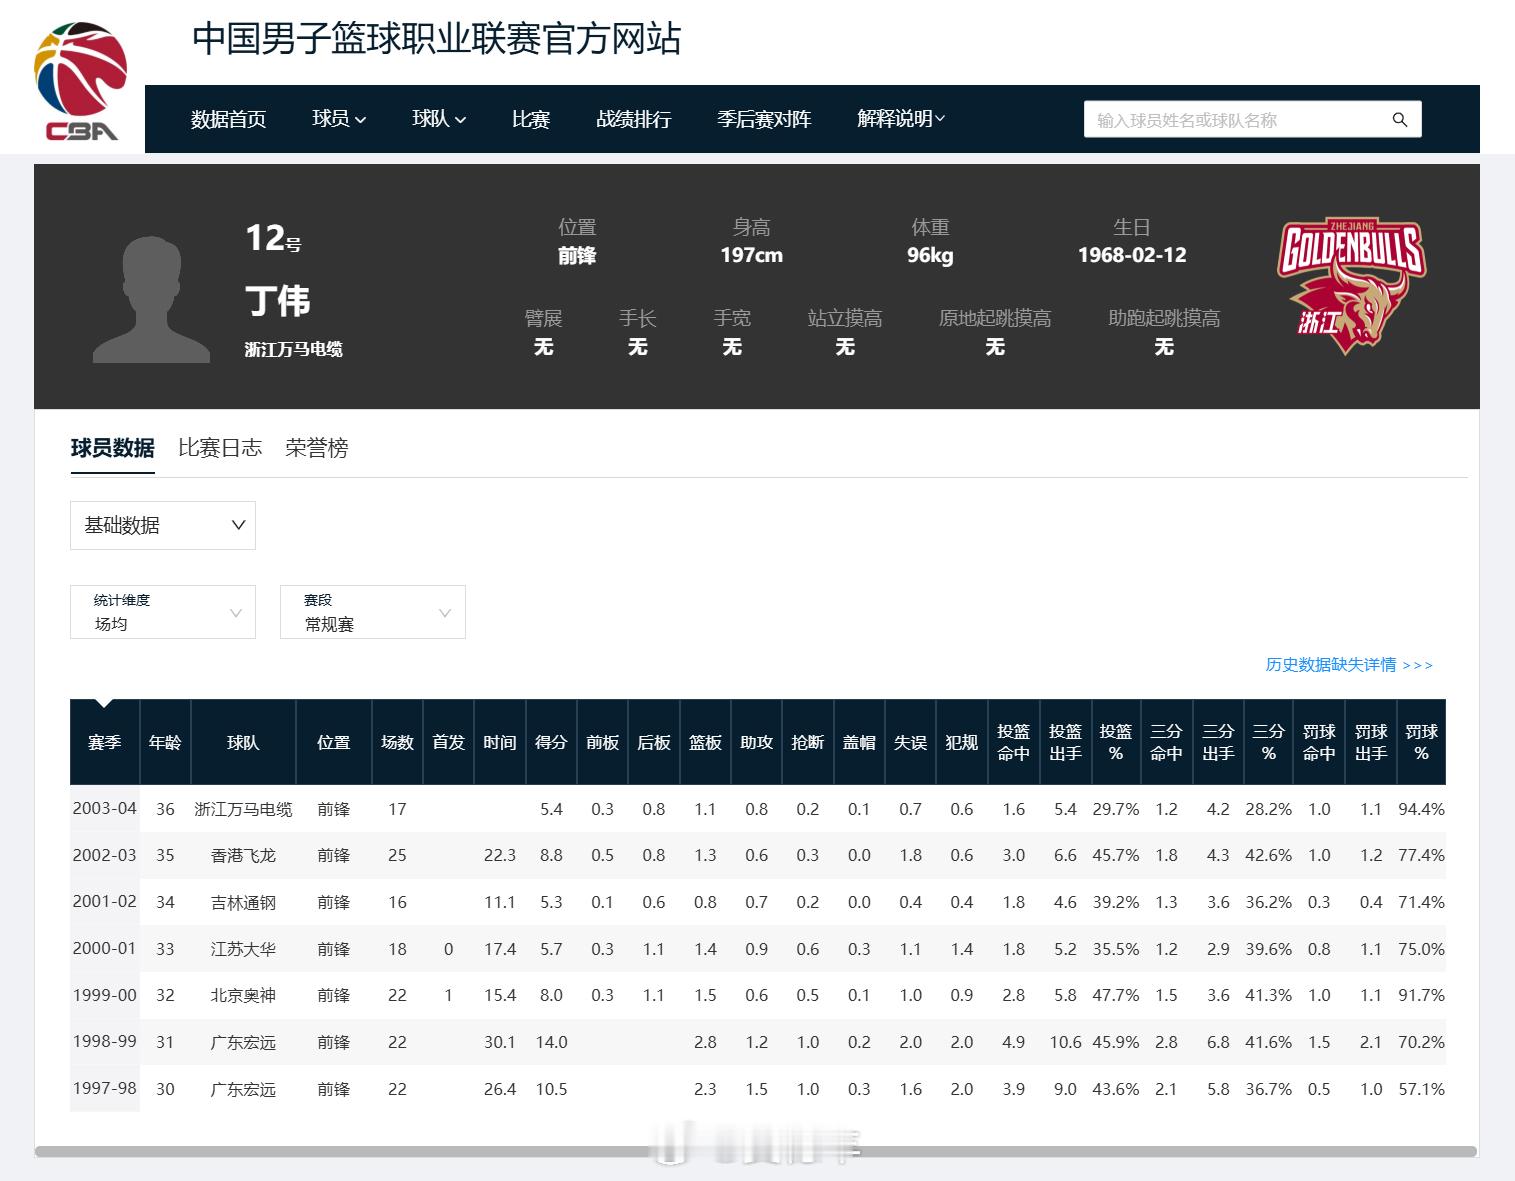
Task: Click the 场数 column header
Action: pyautogui.click(x=397, y=742)
